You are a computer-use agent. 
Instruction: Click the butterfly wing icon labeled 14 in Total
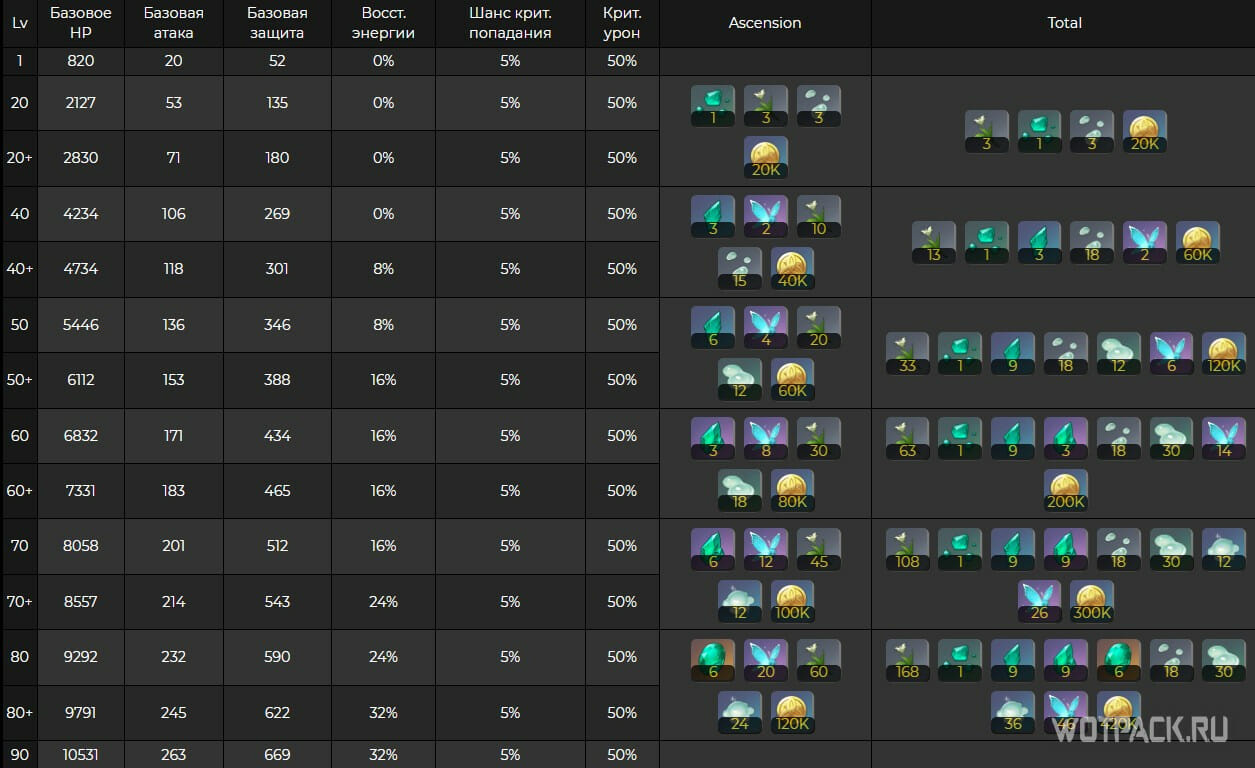(x=1223, y=438)
